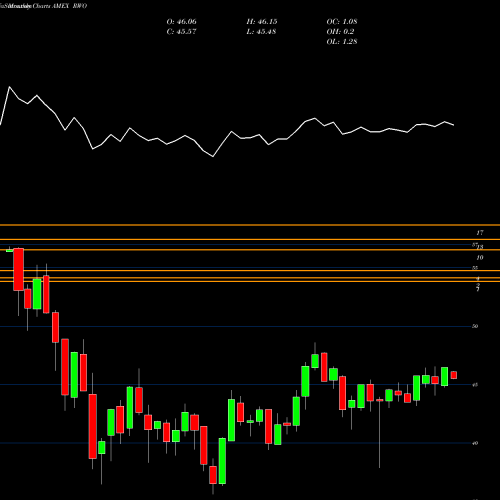Click the AMEX chart title text
The image size is (500, 500).
point(61,6)
